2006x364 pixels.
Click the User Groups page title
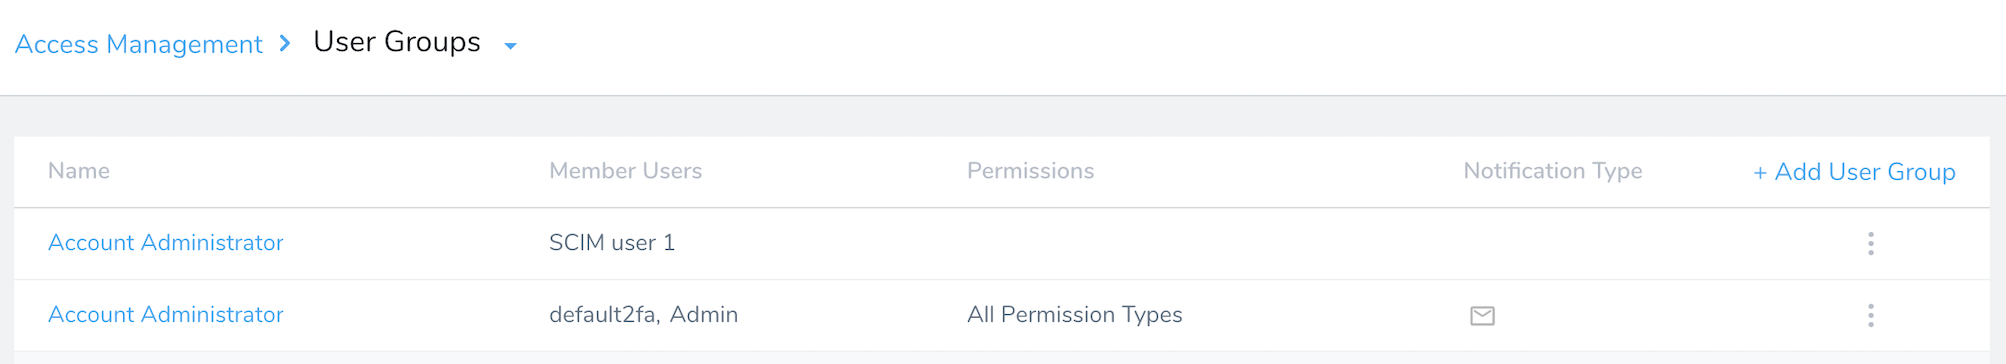coord(397,42)
